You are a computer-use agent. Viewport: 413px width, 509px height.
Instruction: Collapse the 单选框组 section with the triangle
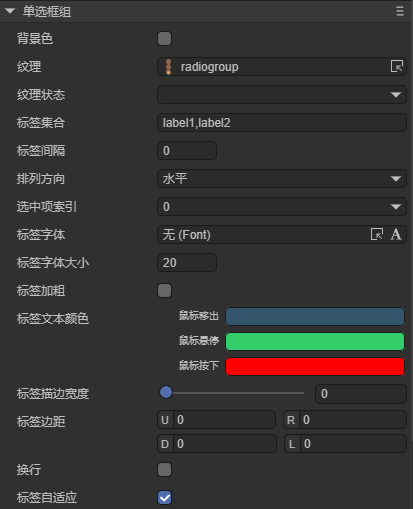[10, 11]
